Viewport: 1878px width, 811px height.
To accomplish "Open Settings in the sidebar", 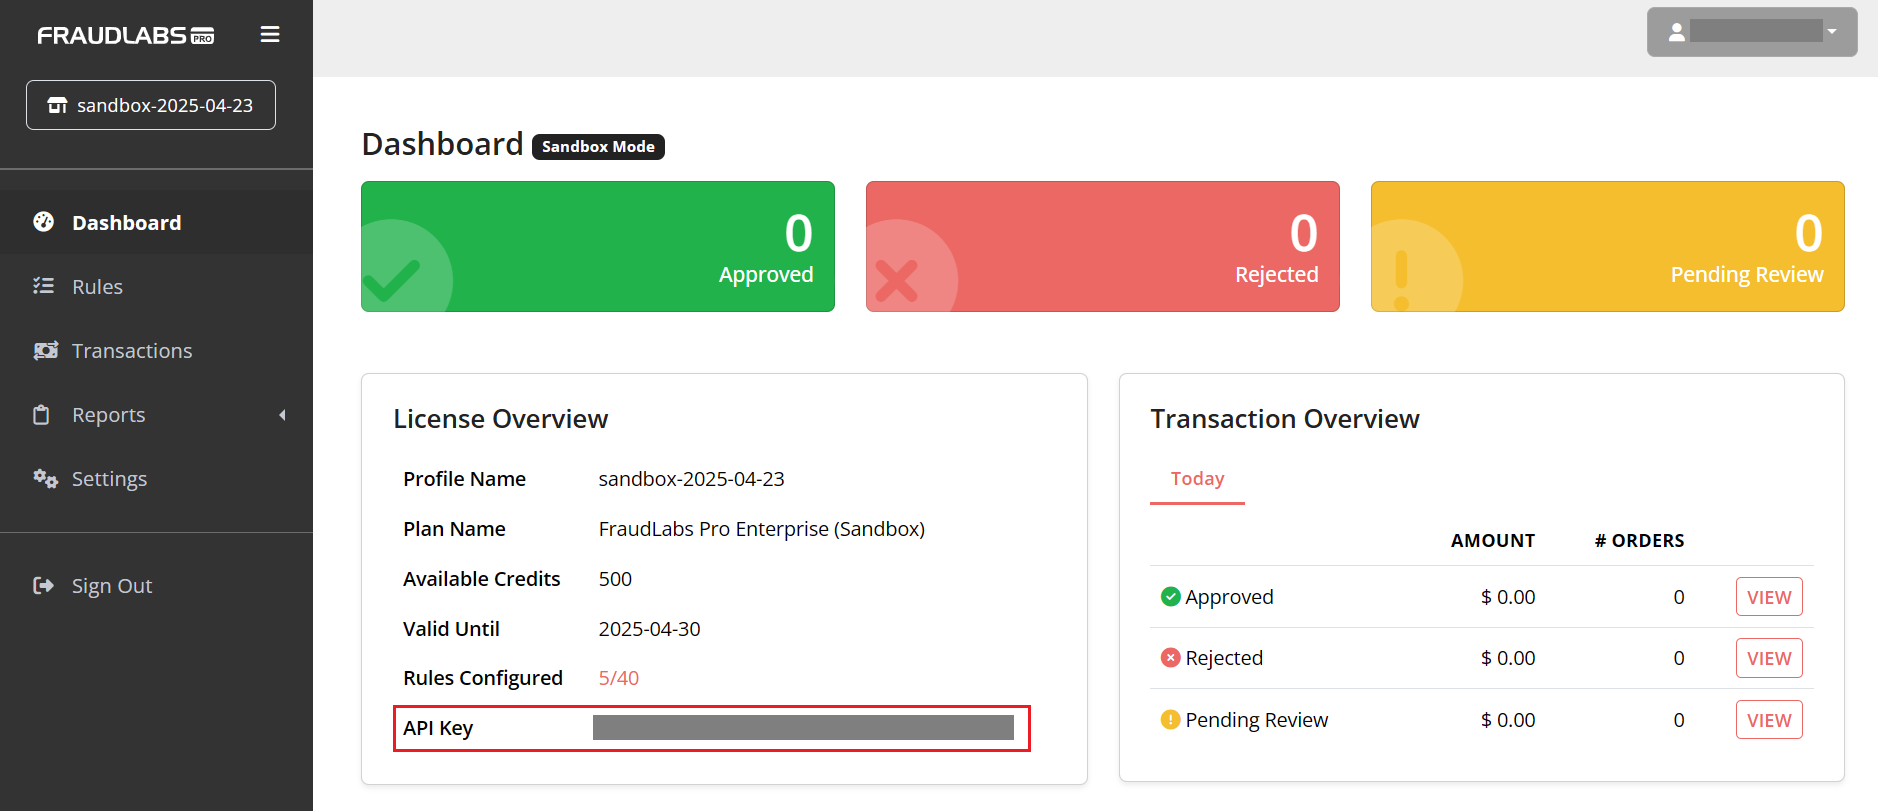I will (x=156, y=478).
